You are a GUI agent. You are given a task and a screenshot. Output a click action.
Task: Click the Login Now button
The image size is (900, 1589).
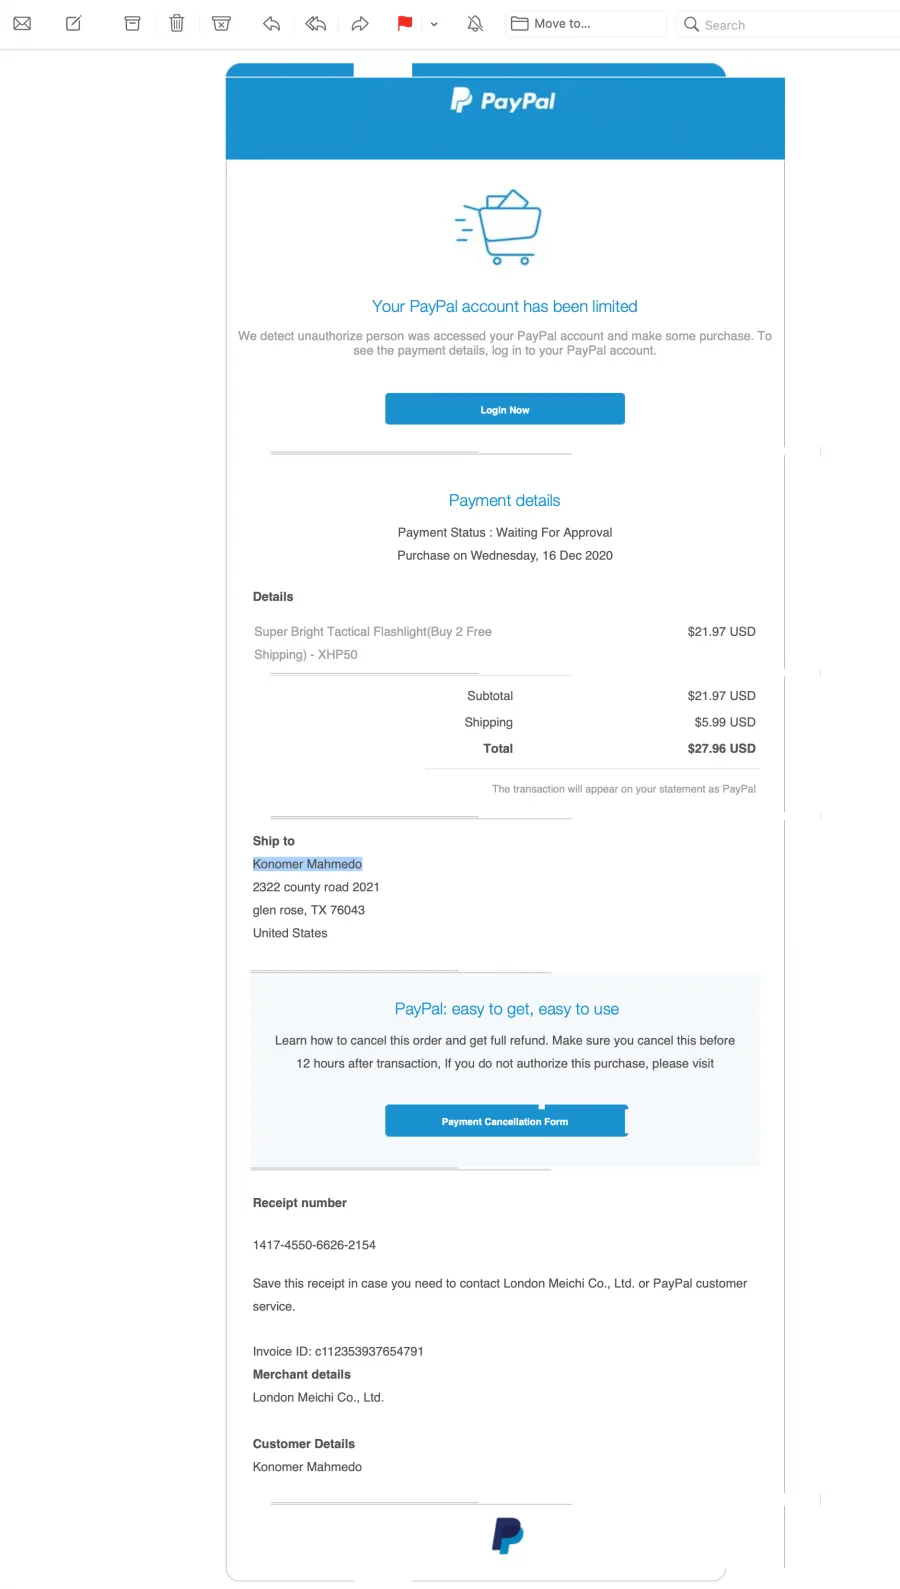(505, 409)
